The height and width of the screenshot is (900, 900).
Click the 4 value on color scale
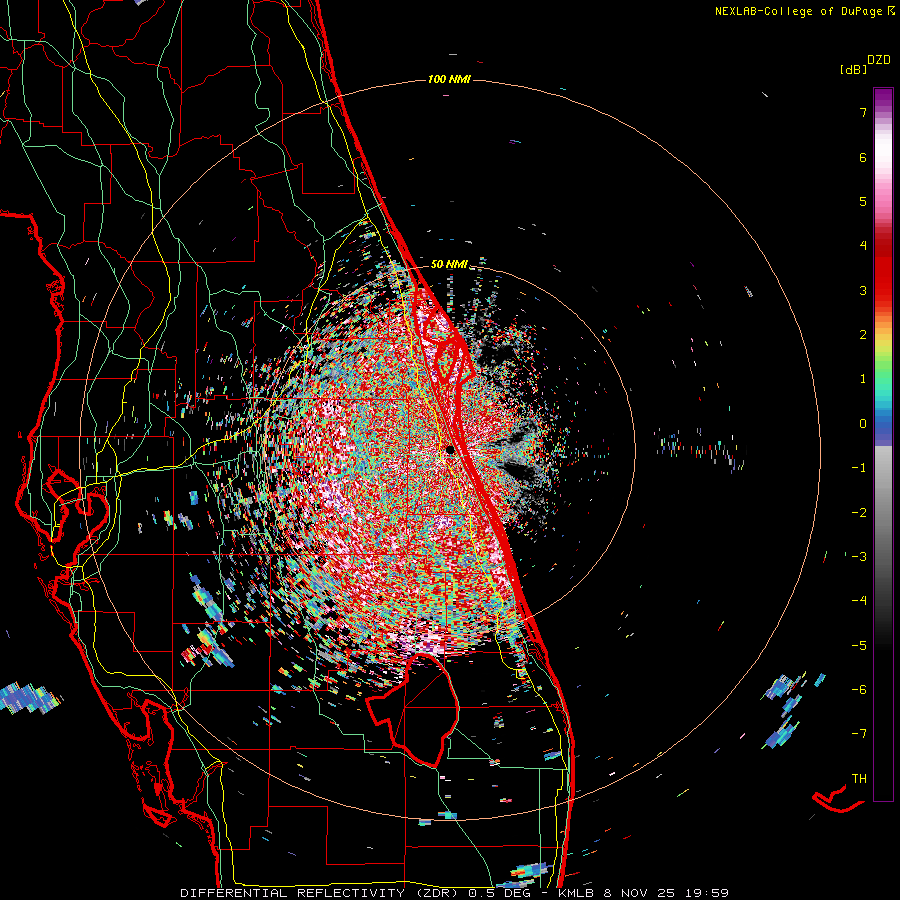(x=863, y=246)
